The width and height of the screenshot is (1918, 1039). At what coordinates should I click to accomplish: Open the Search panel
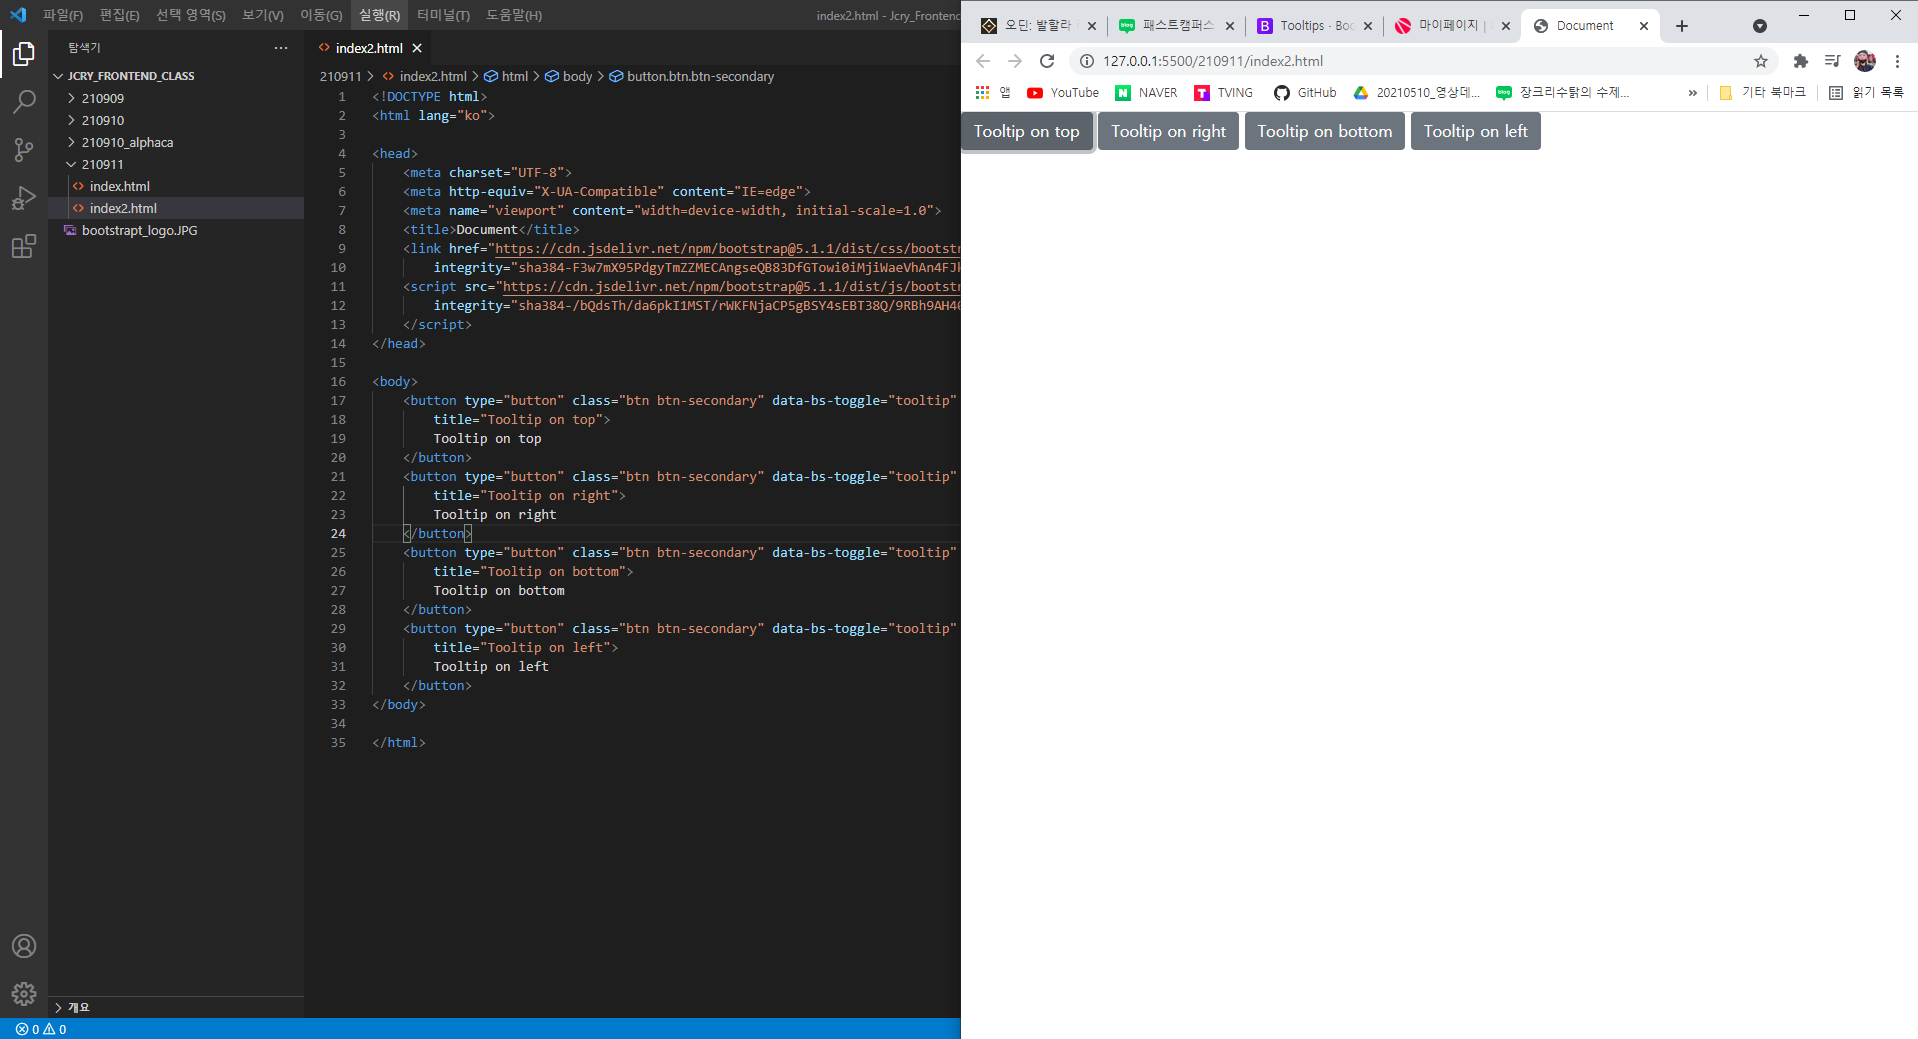coord(24,101)
